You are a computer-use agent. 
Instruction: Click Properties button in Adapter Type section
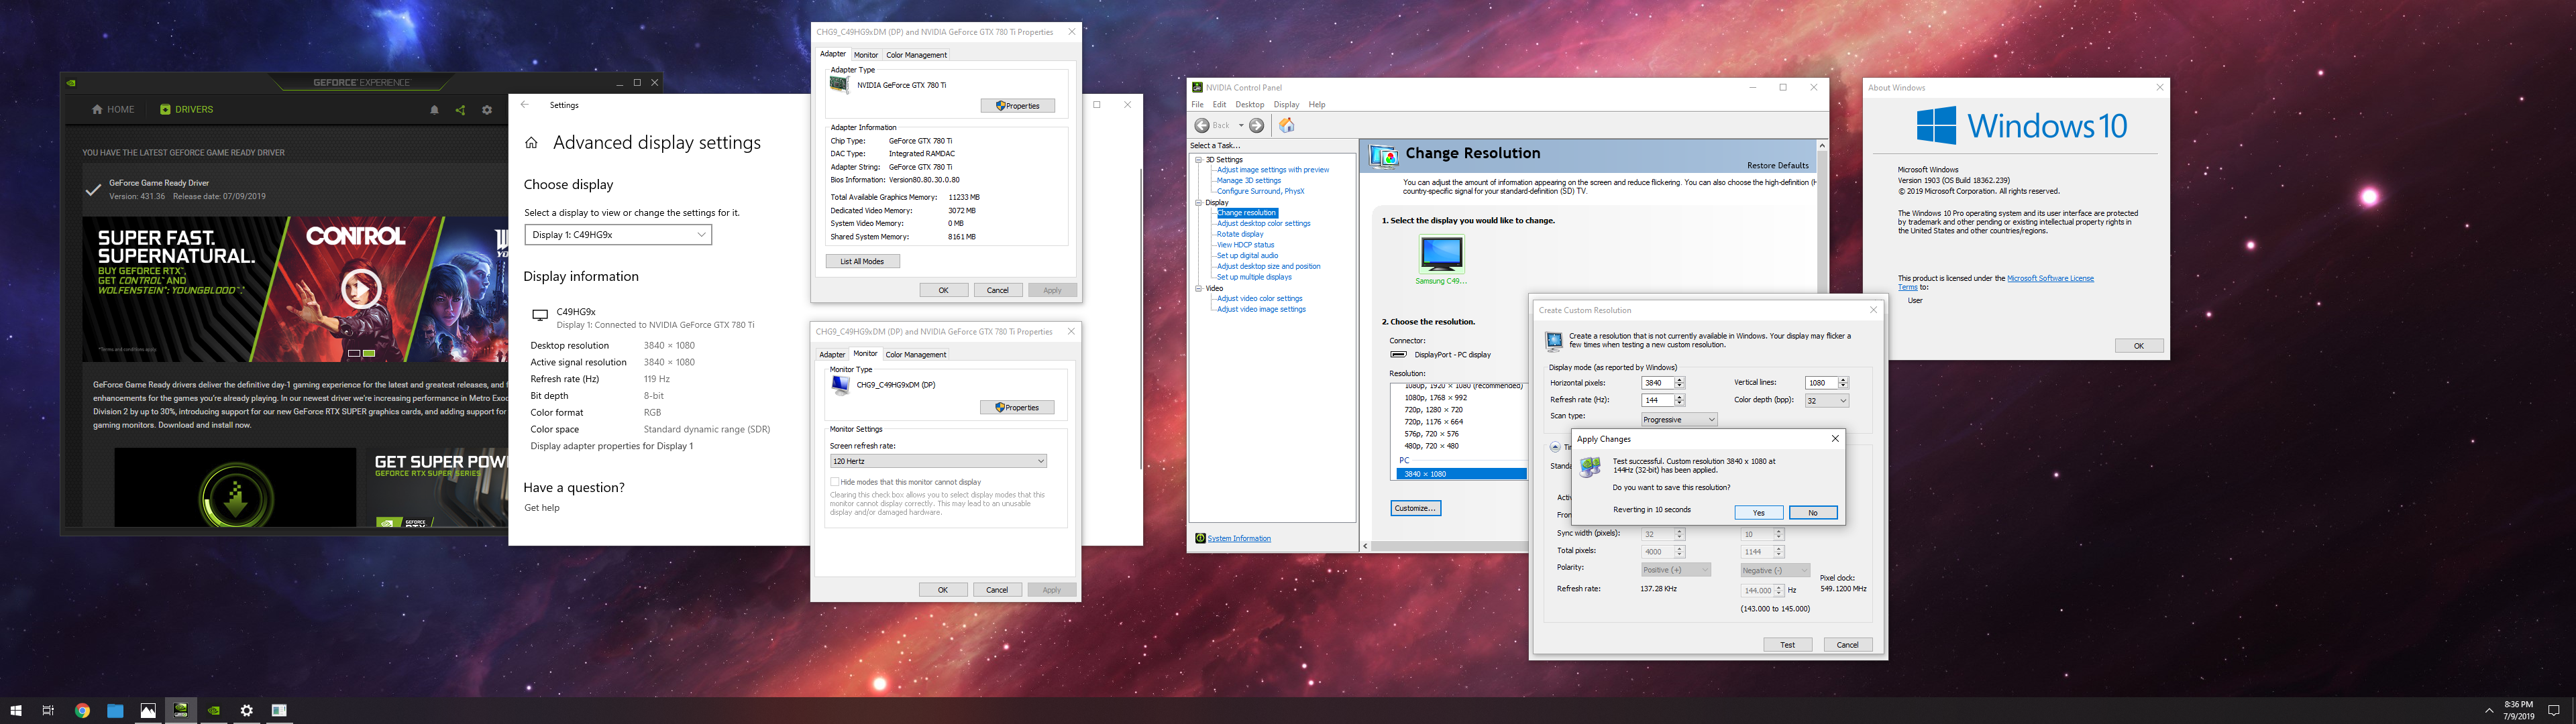click(1017, 106)
